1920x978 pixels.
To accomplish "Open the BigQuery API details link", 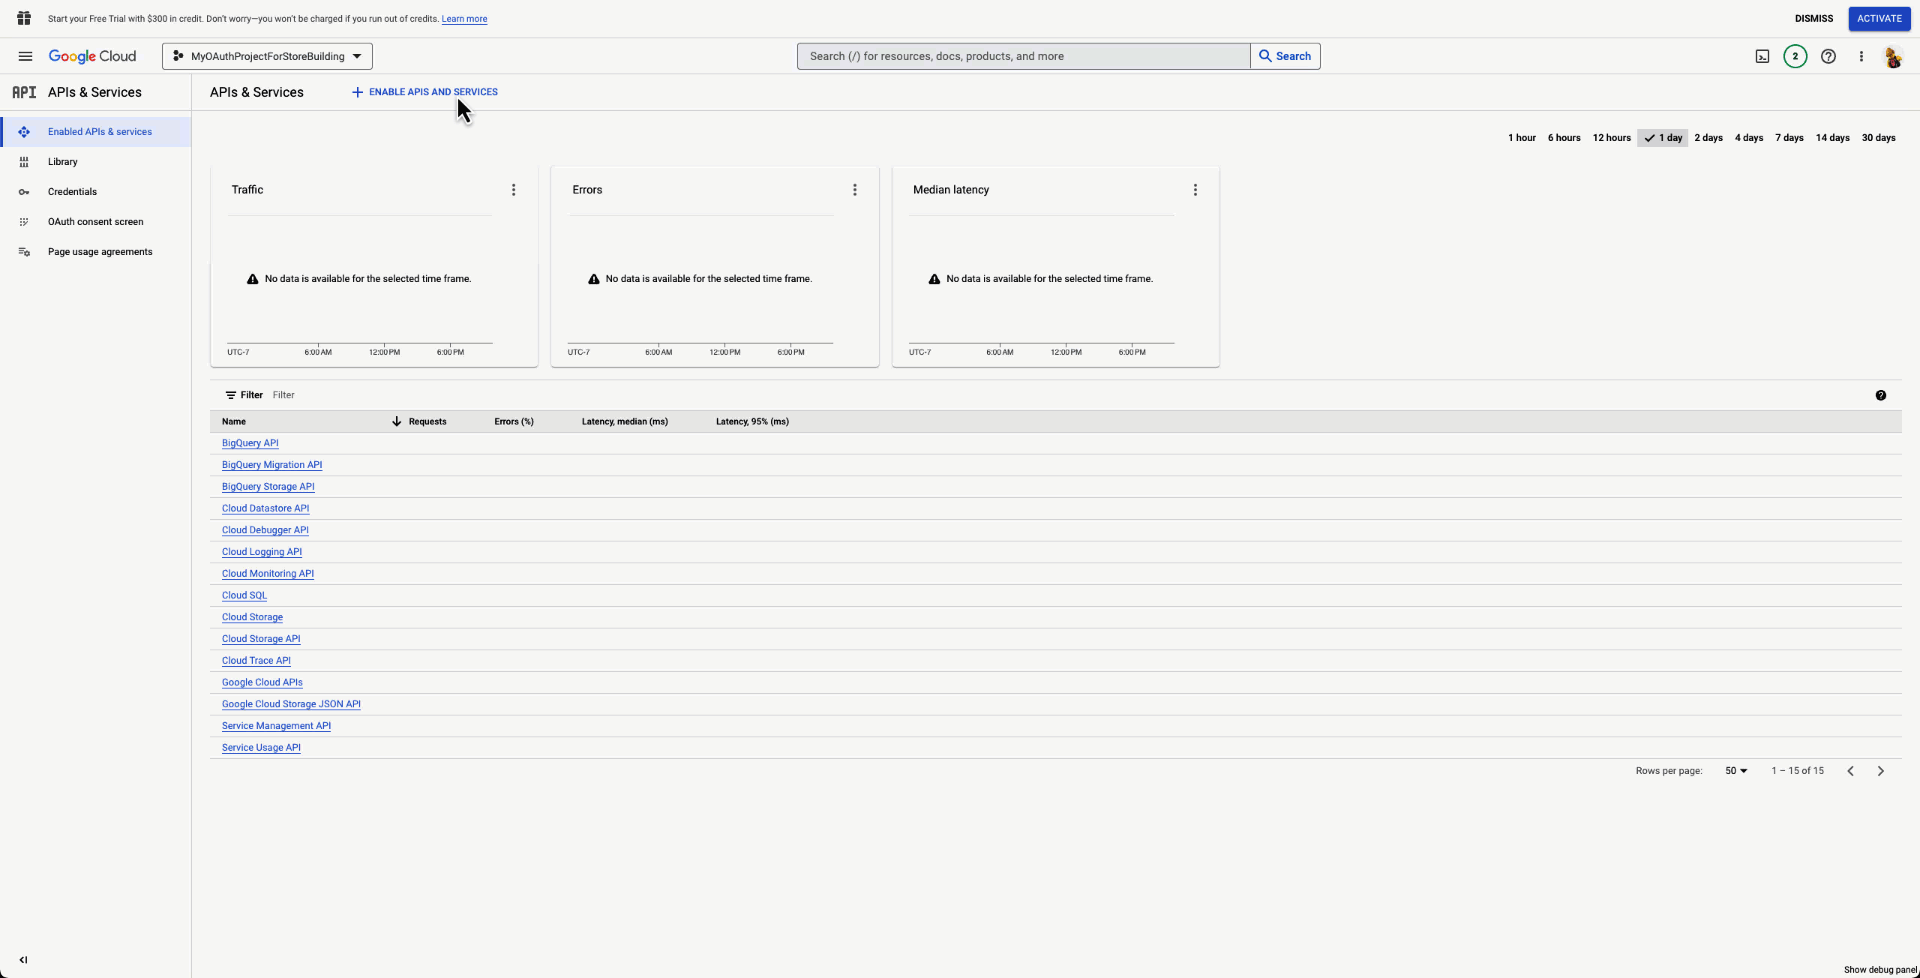I will (x=250, y=443).
